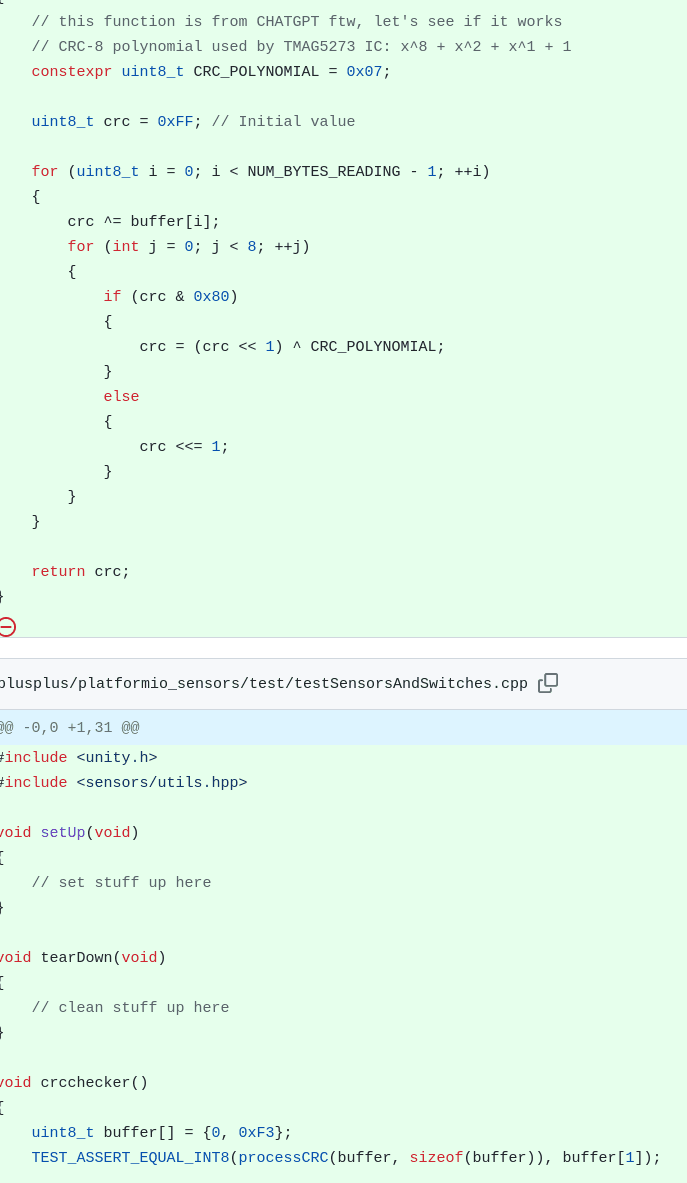Click the CRC-8 polynomial TMAG5273 comment line
This screenshot has height=1183, width=687.
pyautogui.click(x=301, y=47)
